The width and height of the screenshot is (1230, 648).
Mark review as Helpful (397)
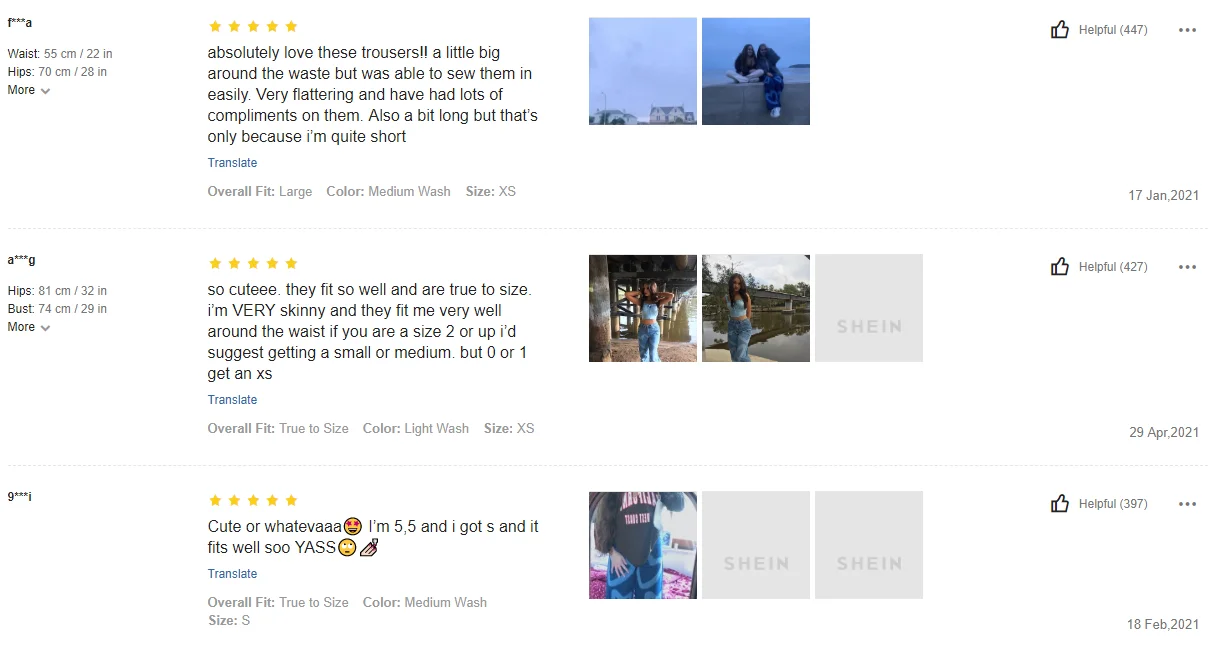pos(1113,504)
